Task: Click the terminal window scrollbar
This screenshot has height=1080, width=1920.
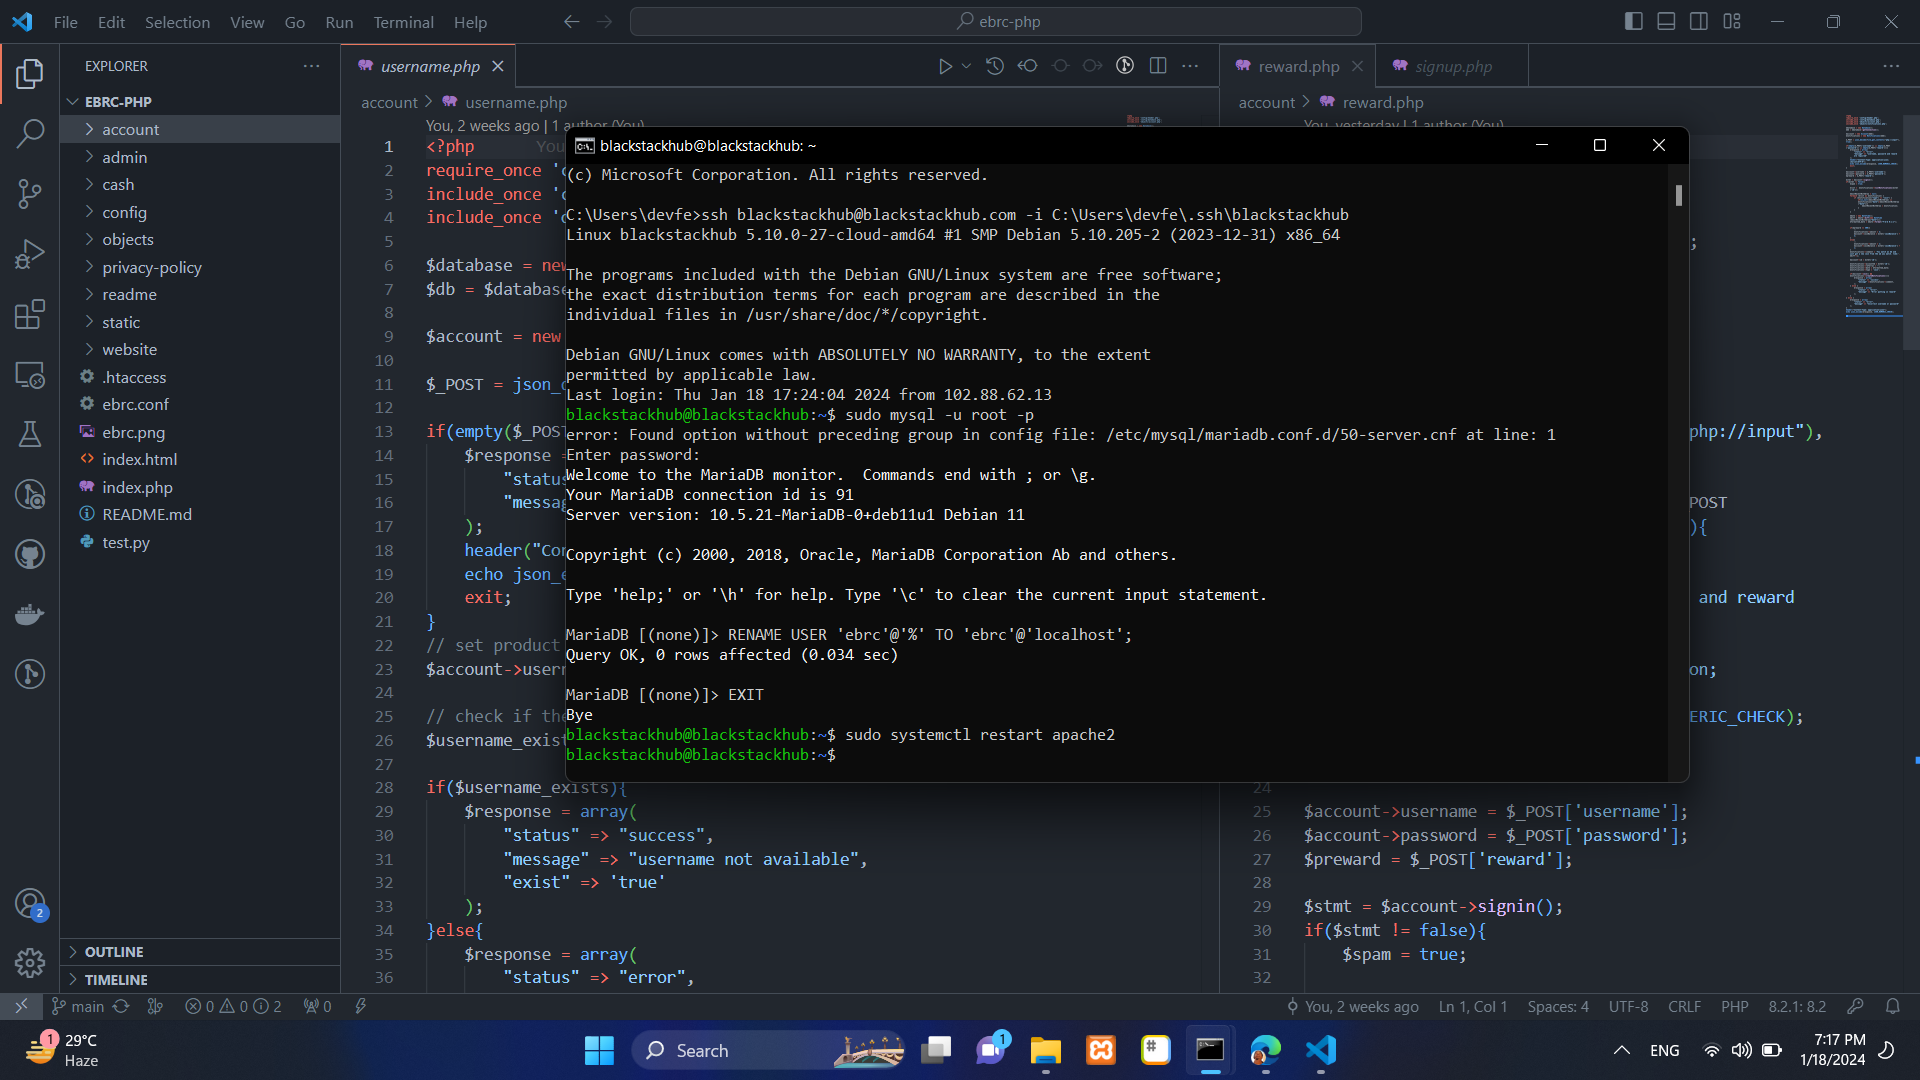Action: click(1678, 196)
